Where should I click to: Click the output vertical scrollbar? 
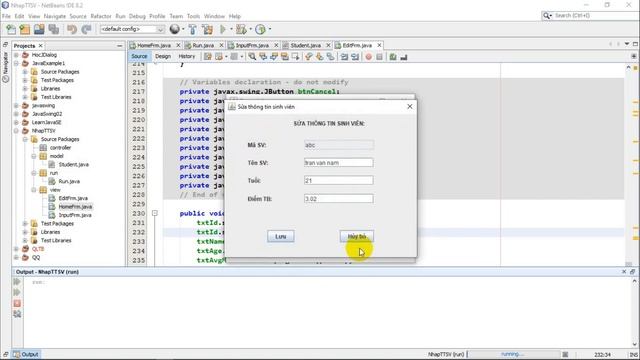[634, 312]
